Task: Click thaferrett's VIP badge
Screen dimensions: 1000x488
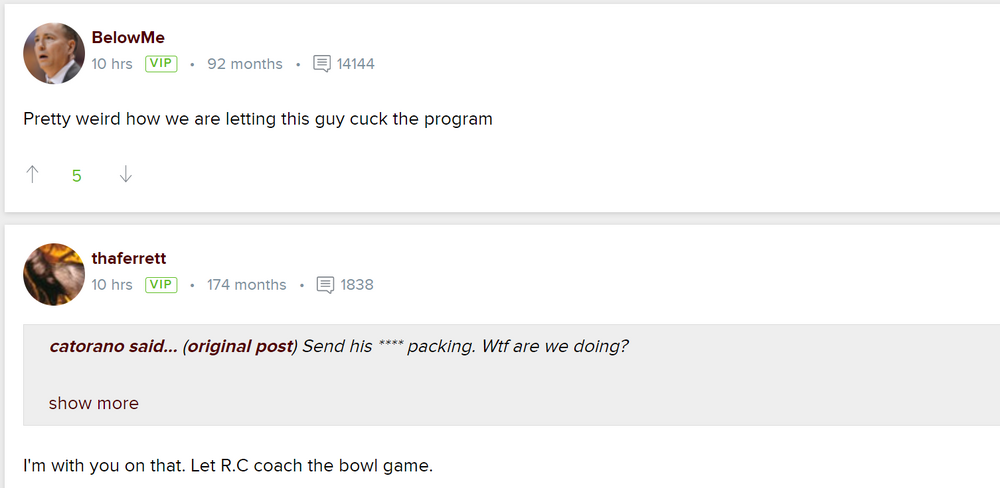Action: (161, 285)
